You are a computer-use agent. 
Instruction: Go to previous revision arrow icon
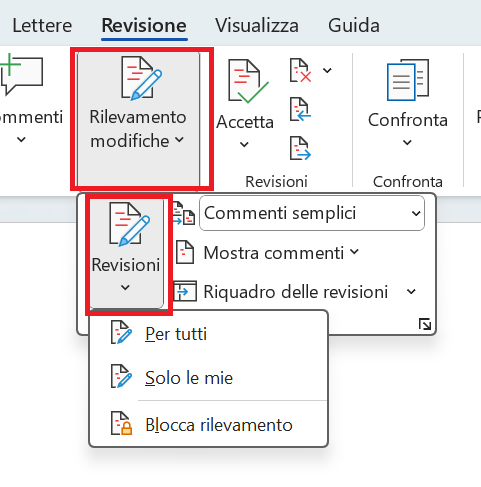(x=300, y=109)
